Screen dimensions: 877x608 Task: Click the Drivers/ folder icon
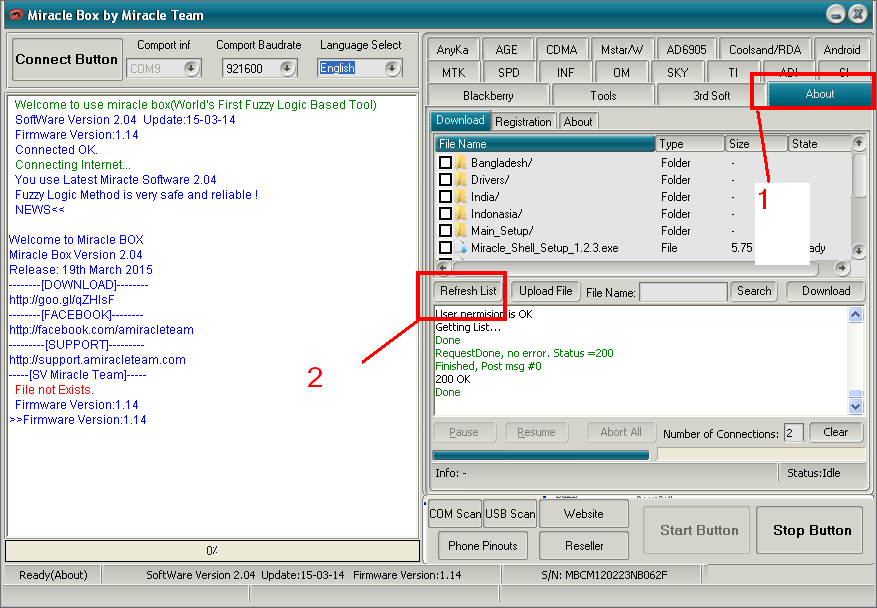(x=461, y=180)
